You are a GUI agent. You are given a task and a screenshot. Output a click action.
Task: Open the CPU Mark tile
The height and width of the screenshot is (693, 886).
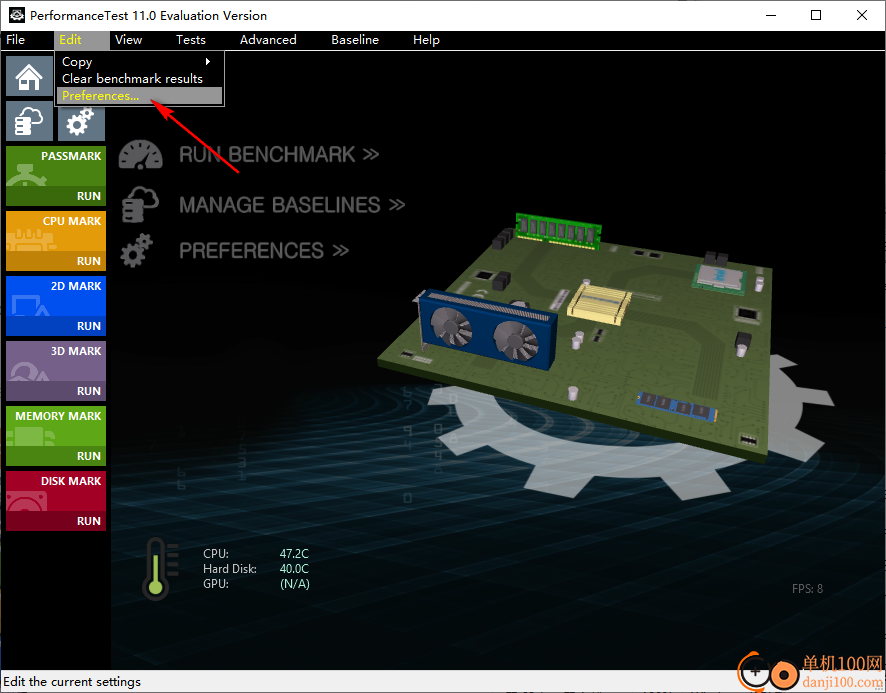tap(56, 231)
